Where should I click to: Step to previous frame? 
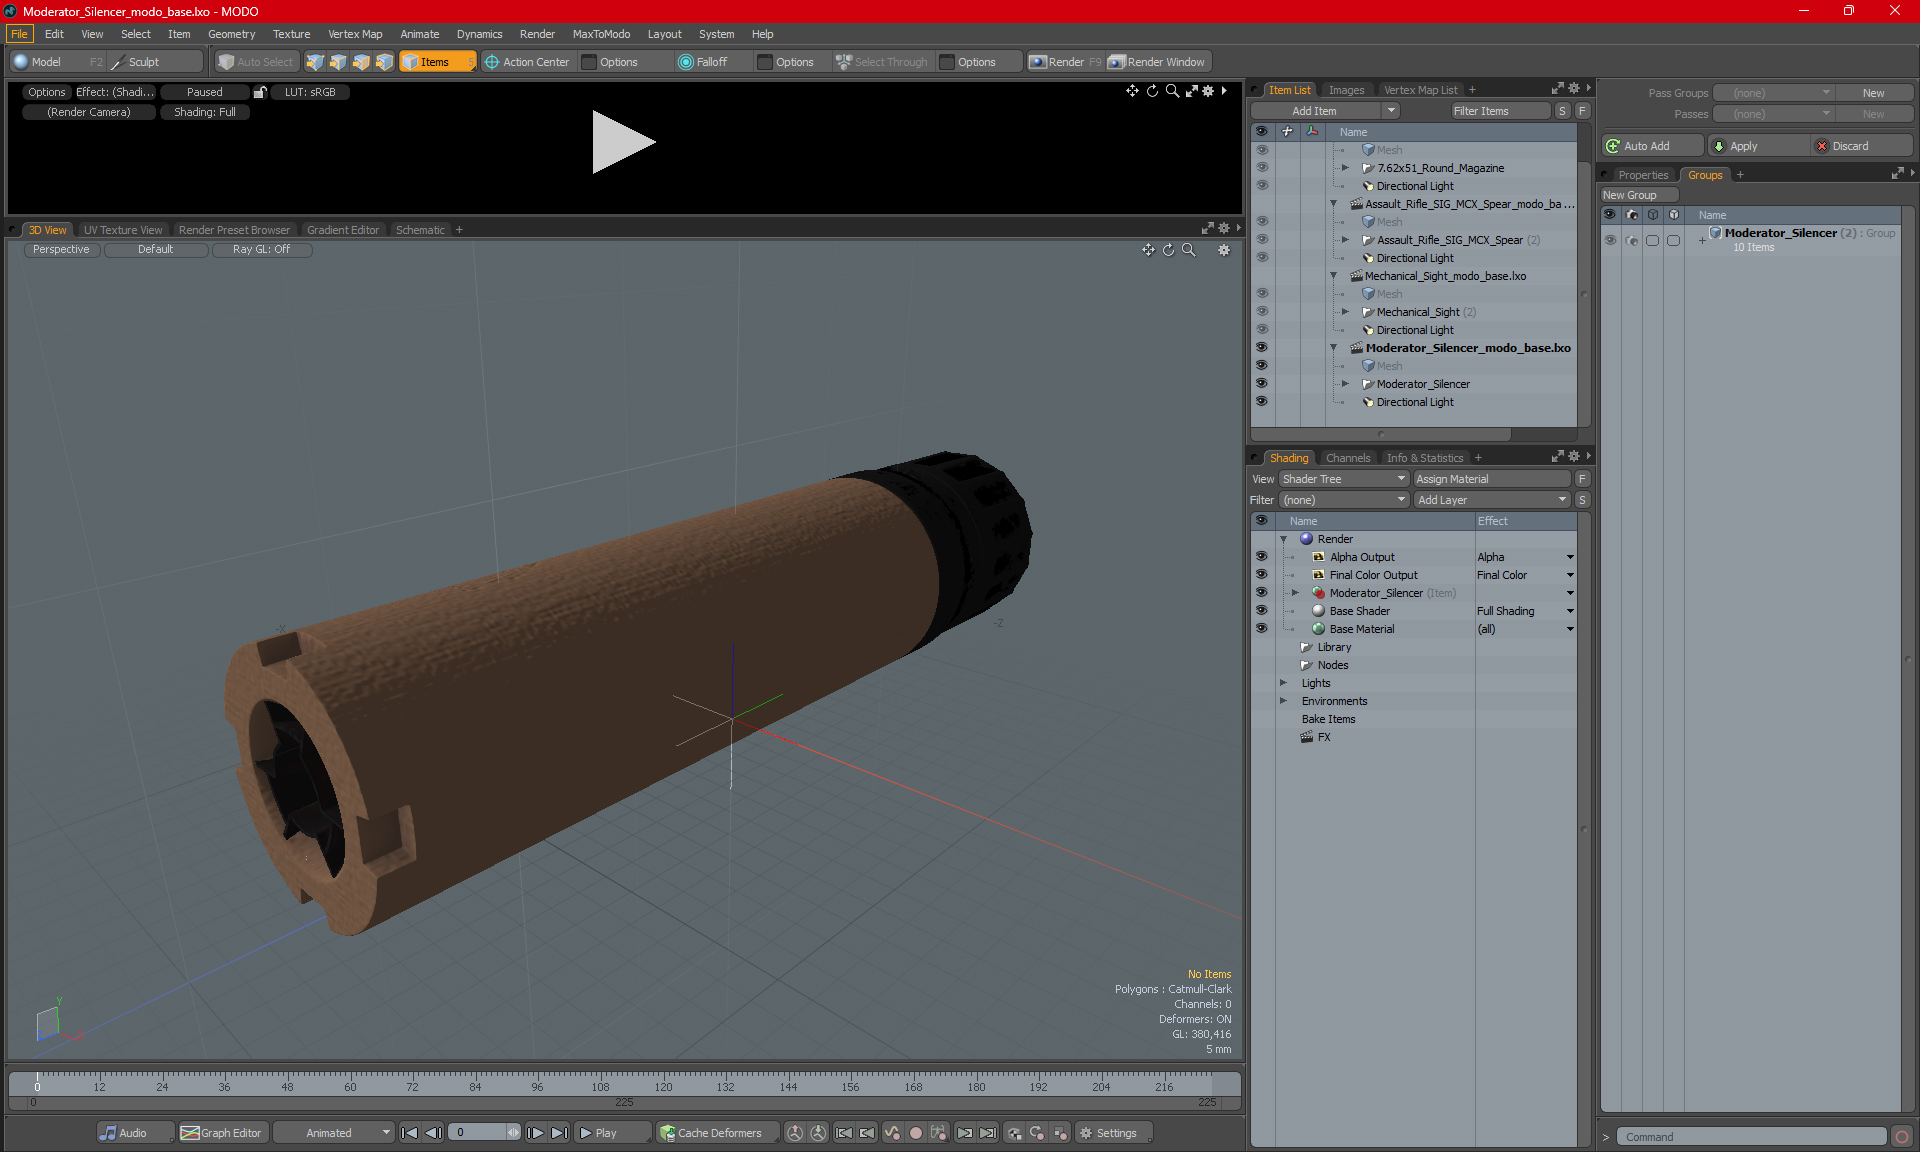click(433, 1133)
